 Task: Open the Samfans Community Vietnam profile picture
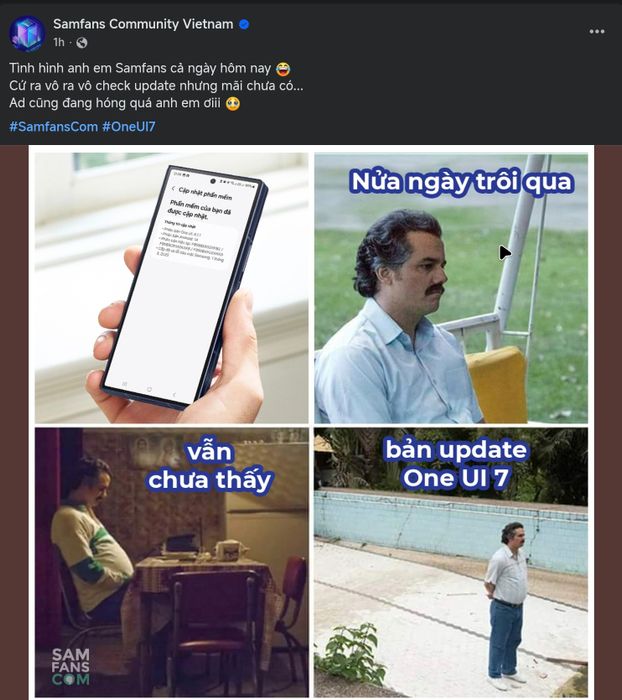point(27,33)
